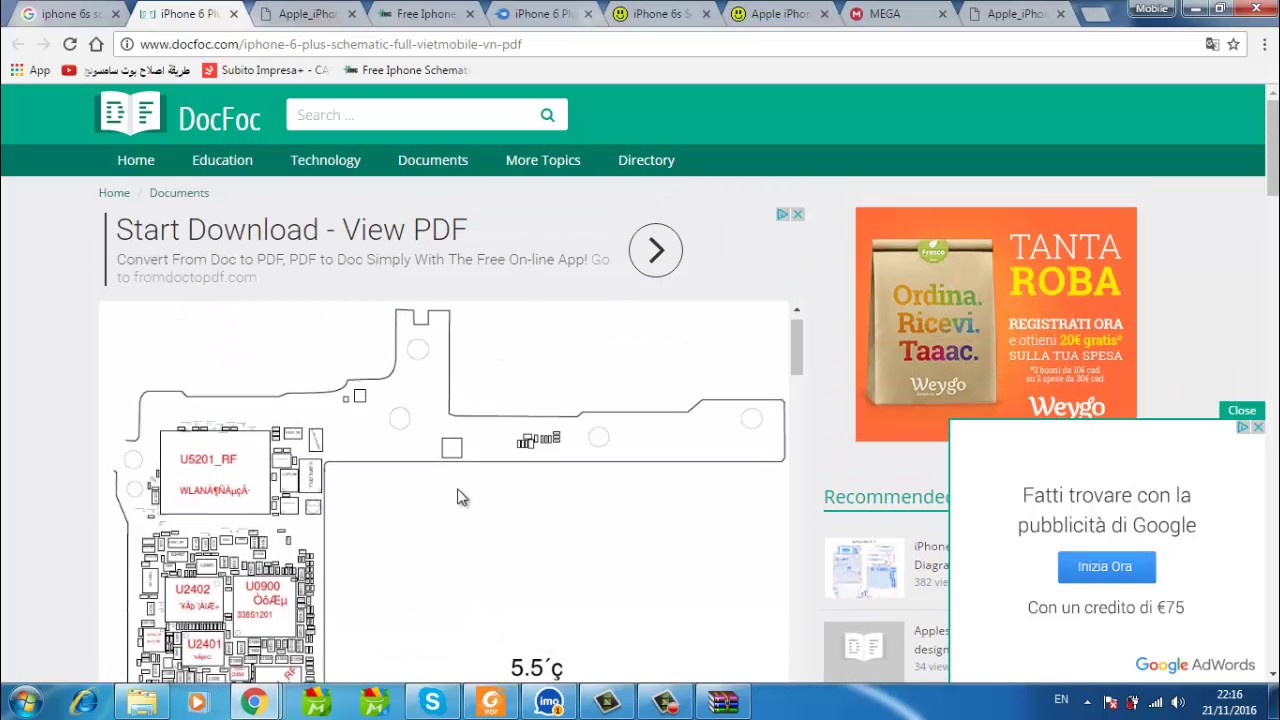This screenshot has width=1280, height=720.
Task: Click the EN language indicator
Action: 1061,700
